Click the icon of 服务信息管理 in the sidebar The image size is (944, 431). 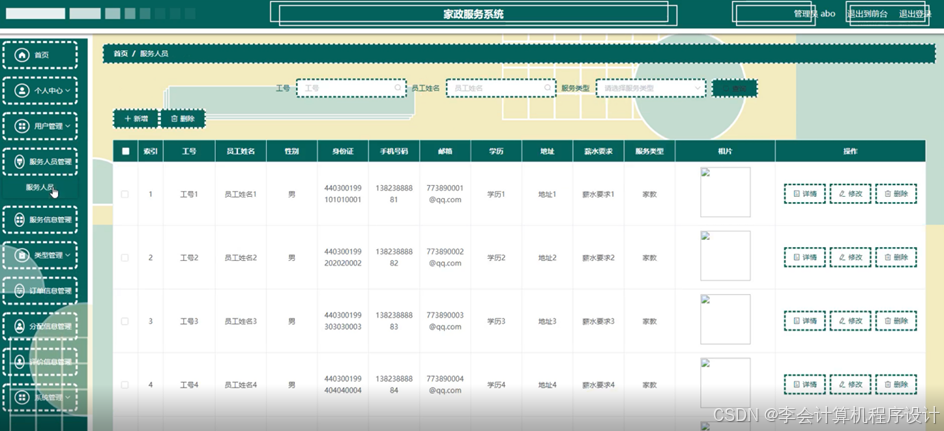(x=19, y=220)
